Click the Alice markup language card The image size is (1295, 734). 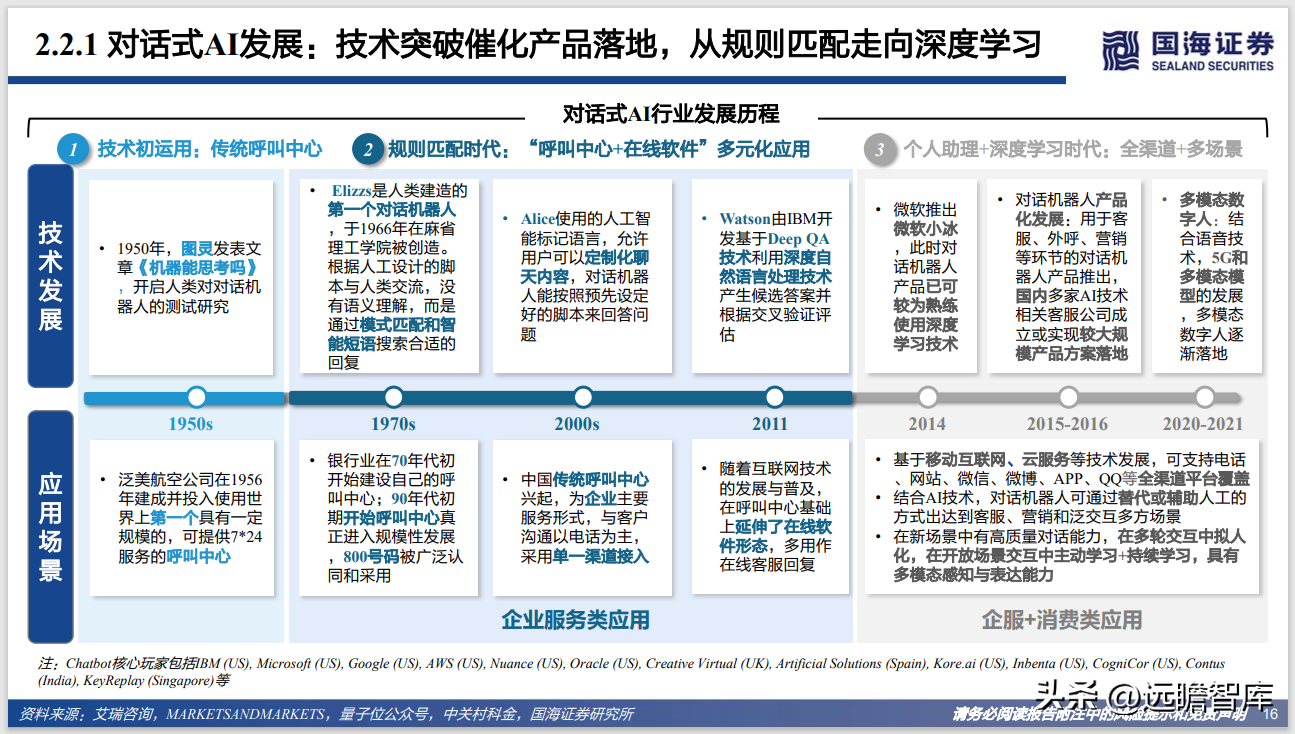(x=580, y=275)
